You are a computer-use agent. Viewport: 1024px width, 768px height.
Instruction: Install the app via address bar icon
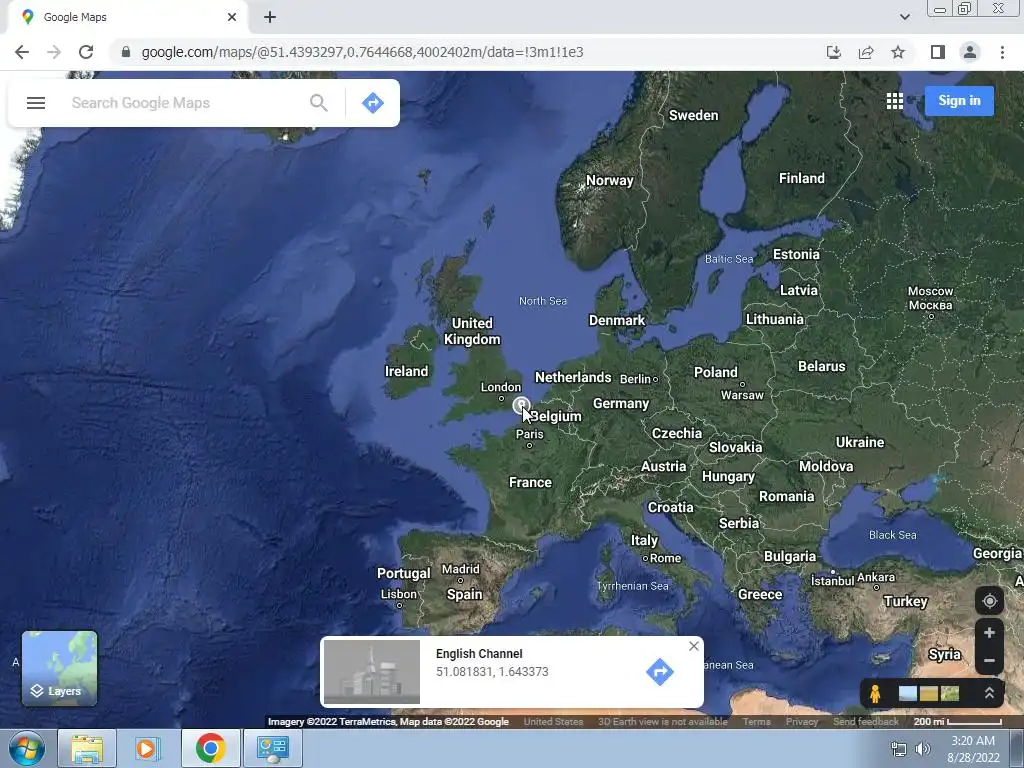(x=834, y=52)
